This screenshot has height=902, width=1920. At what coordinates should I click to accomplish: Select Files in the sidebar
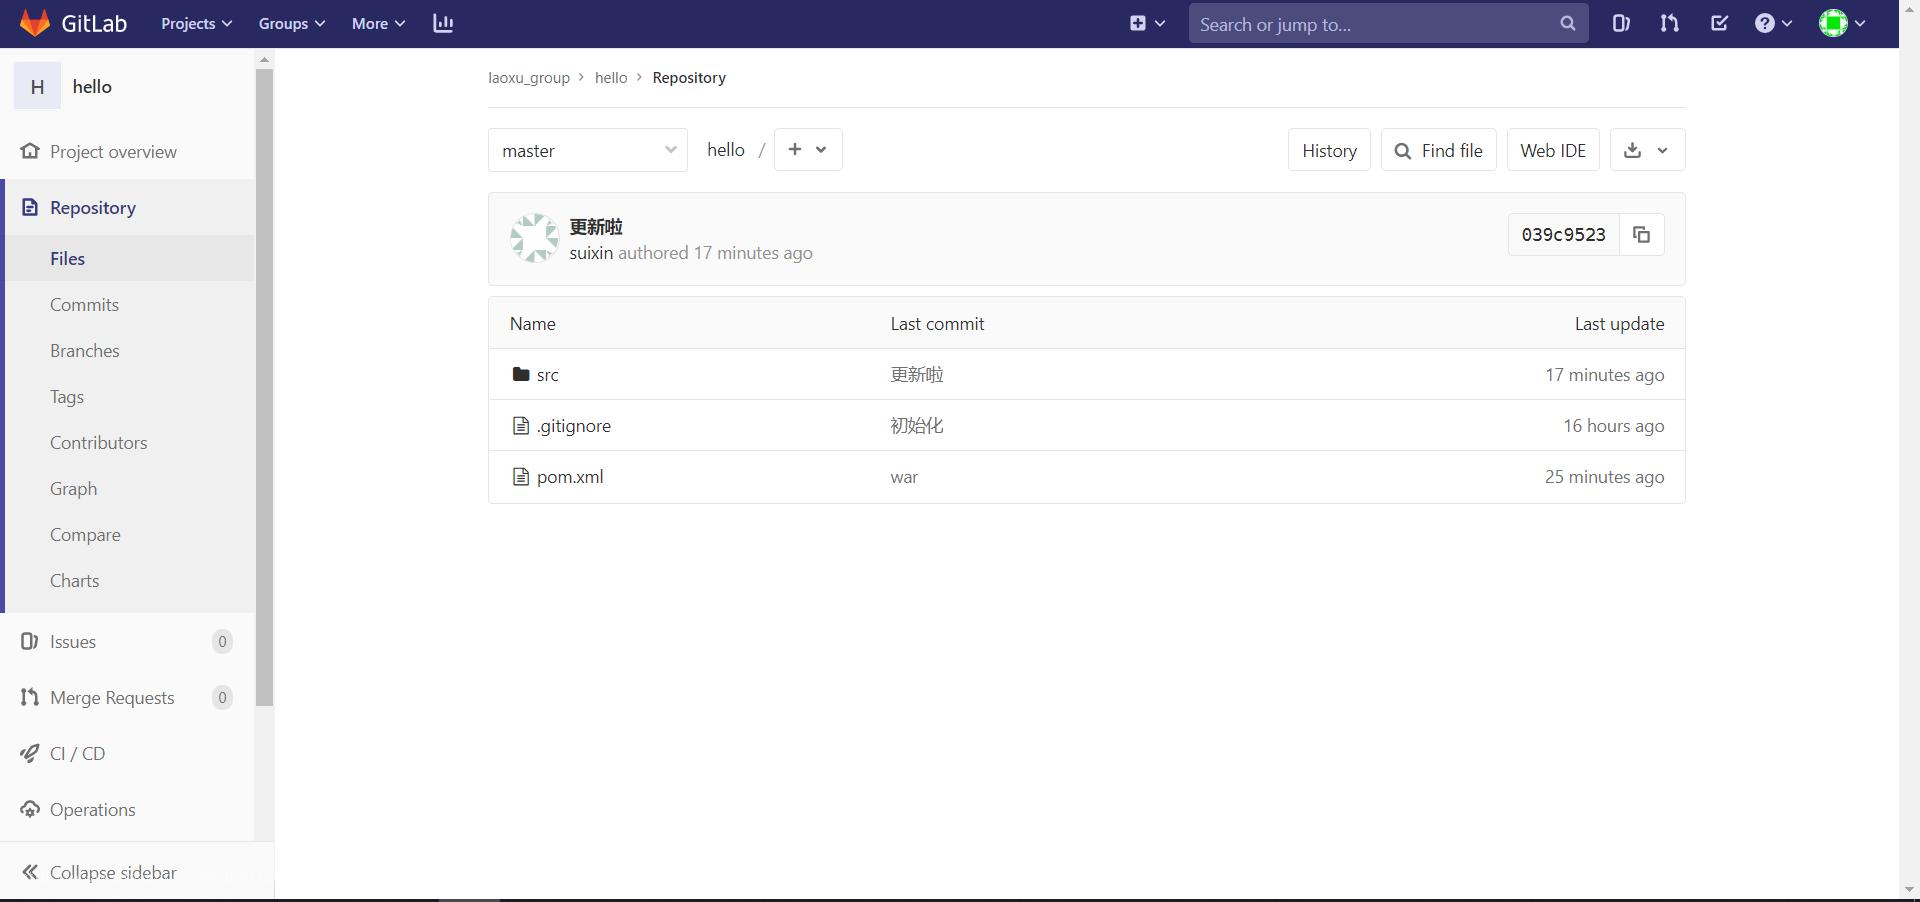129,258
